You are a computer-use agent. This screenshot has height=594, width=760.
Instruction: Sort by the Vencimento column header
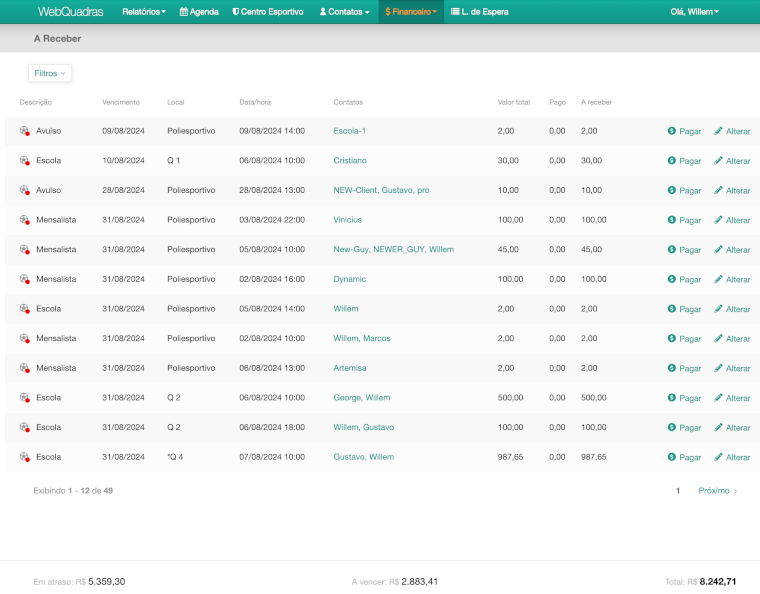pos(121,102)
